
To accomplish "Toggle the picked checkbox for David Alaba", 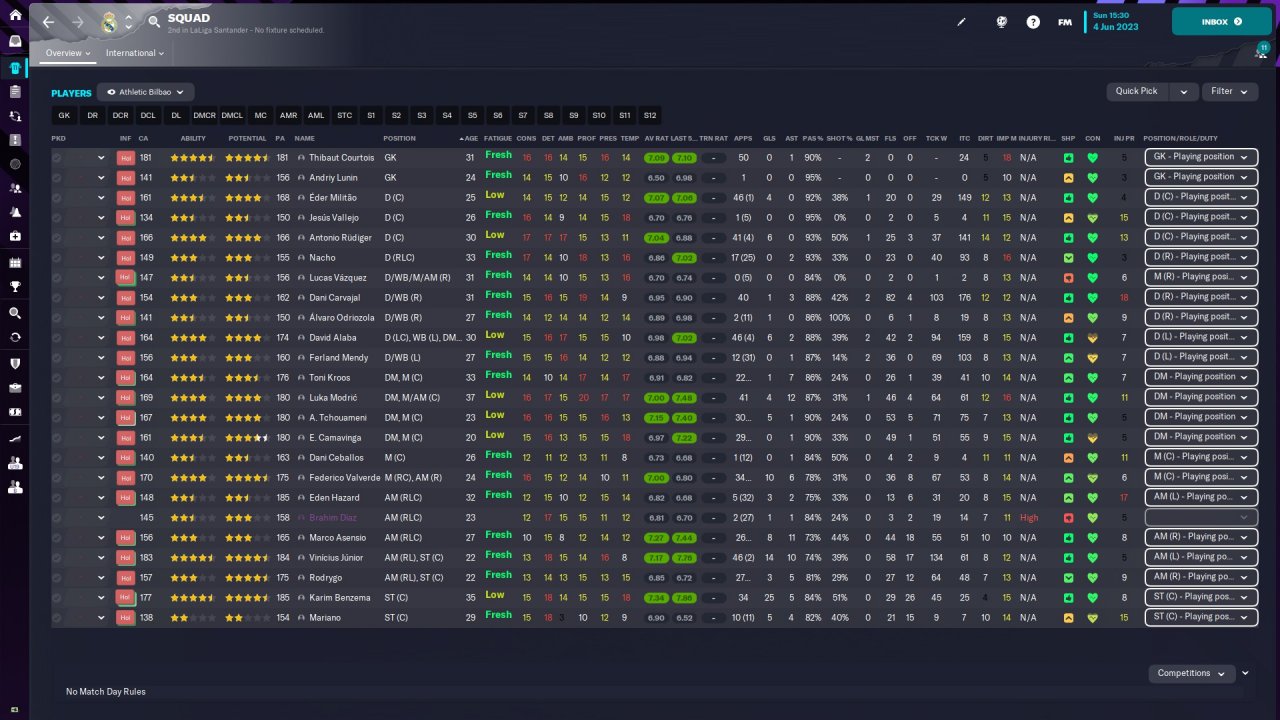I will point(57,337).
